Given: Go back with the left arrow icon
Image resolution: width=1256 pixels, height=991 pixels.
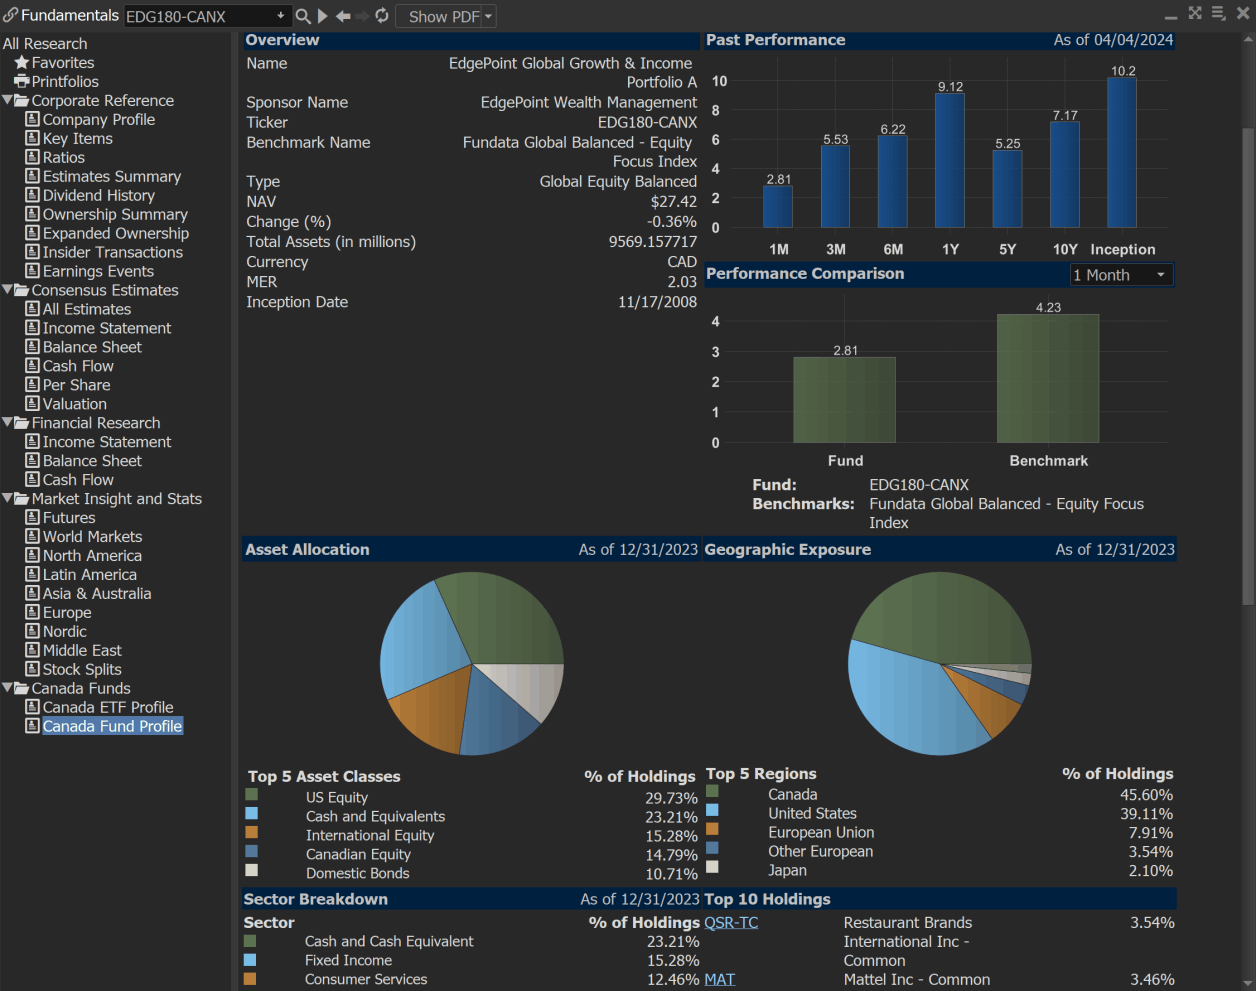Looking at the screenshot, I should [x=343, y=16].
